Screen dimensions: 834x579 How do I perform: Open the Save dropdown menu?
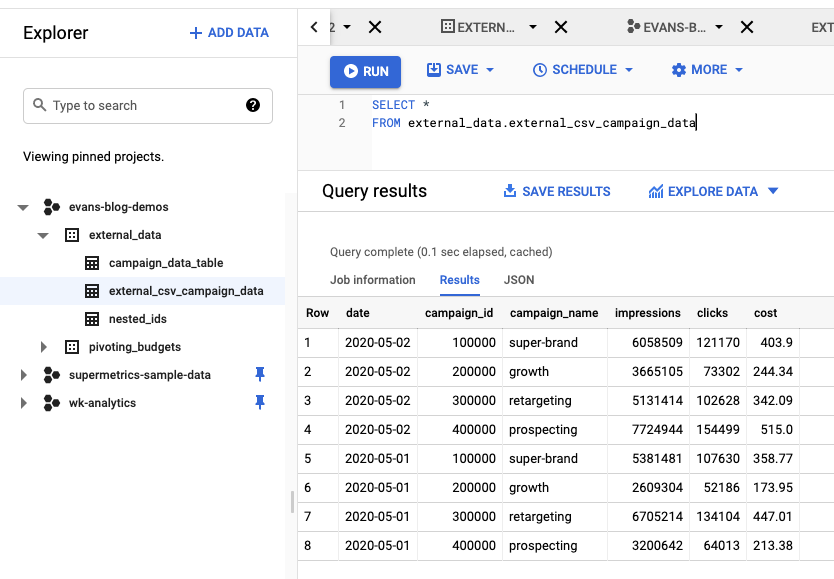(x=460, y=70)
